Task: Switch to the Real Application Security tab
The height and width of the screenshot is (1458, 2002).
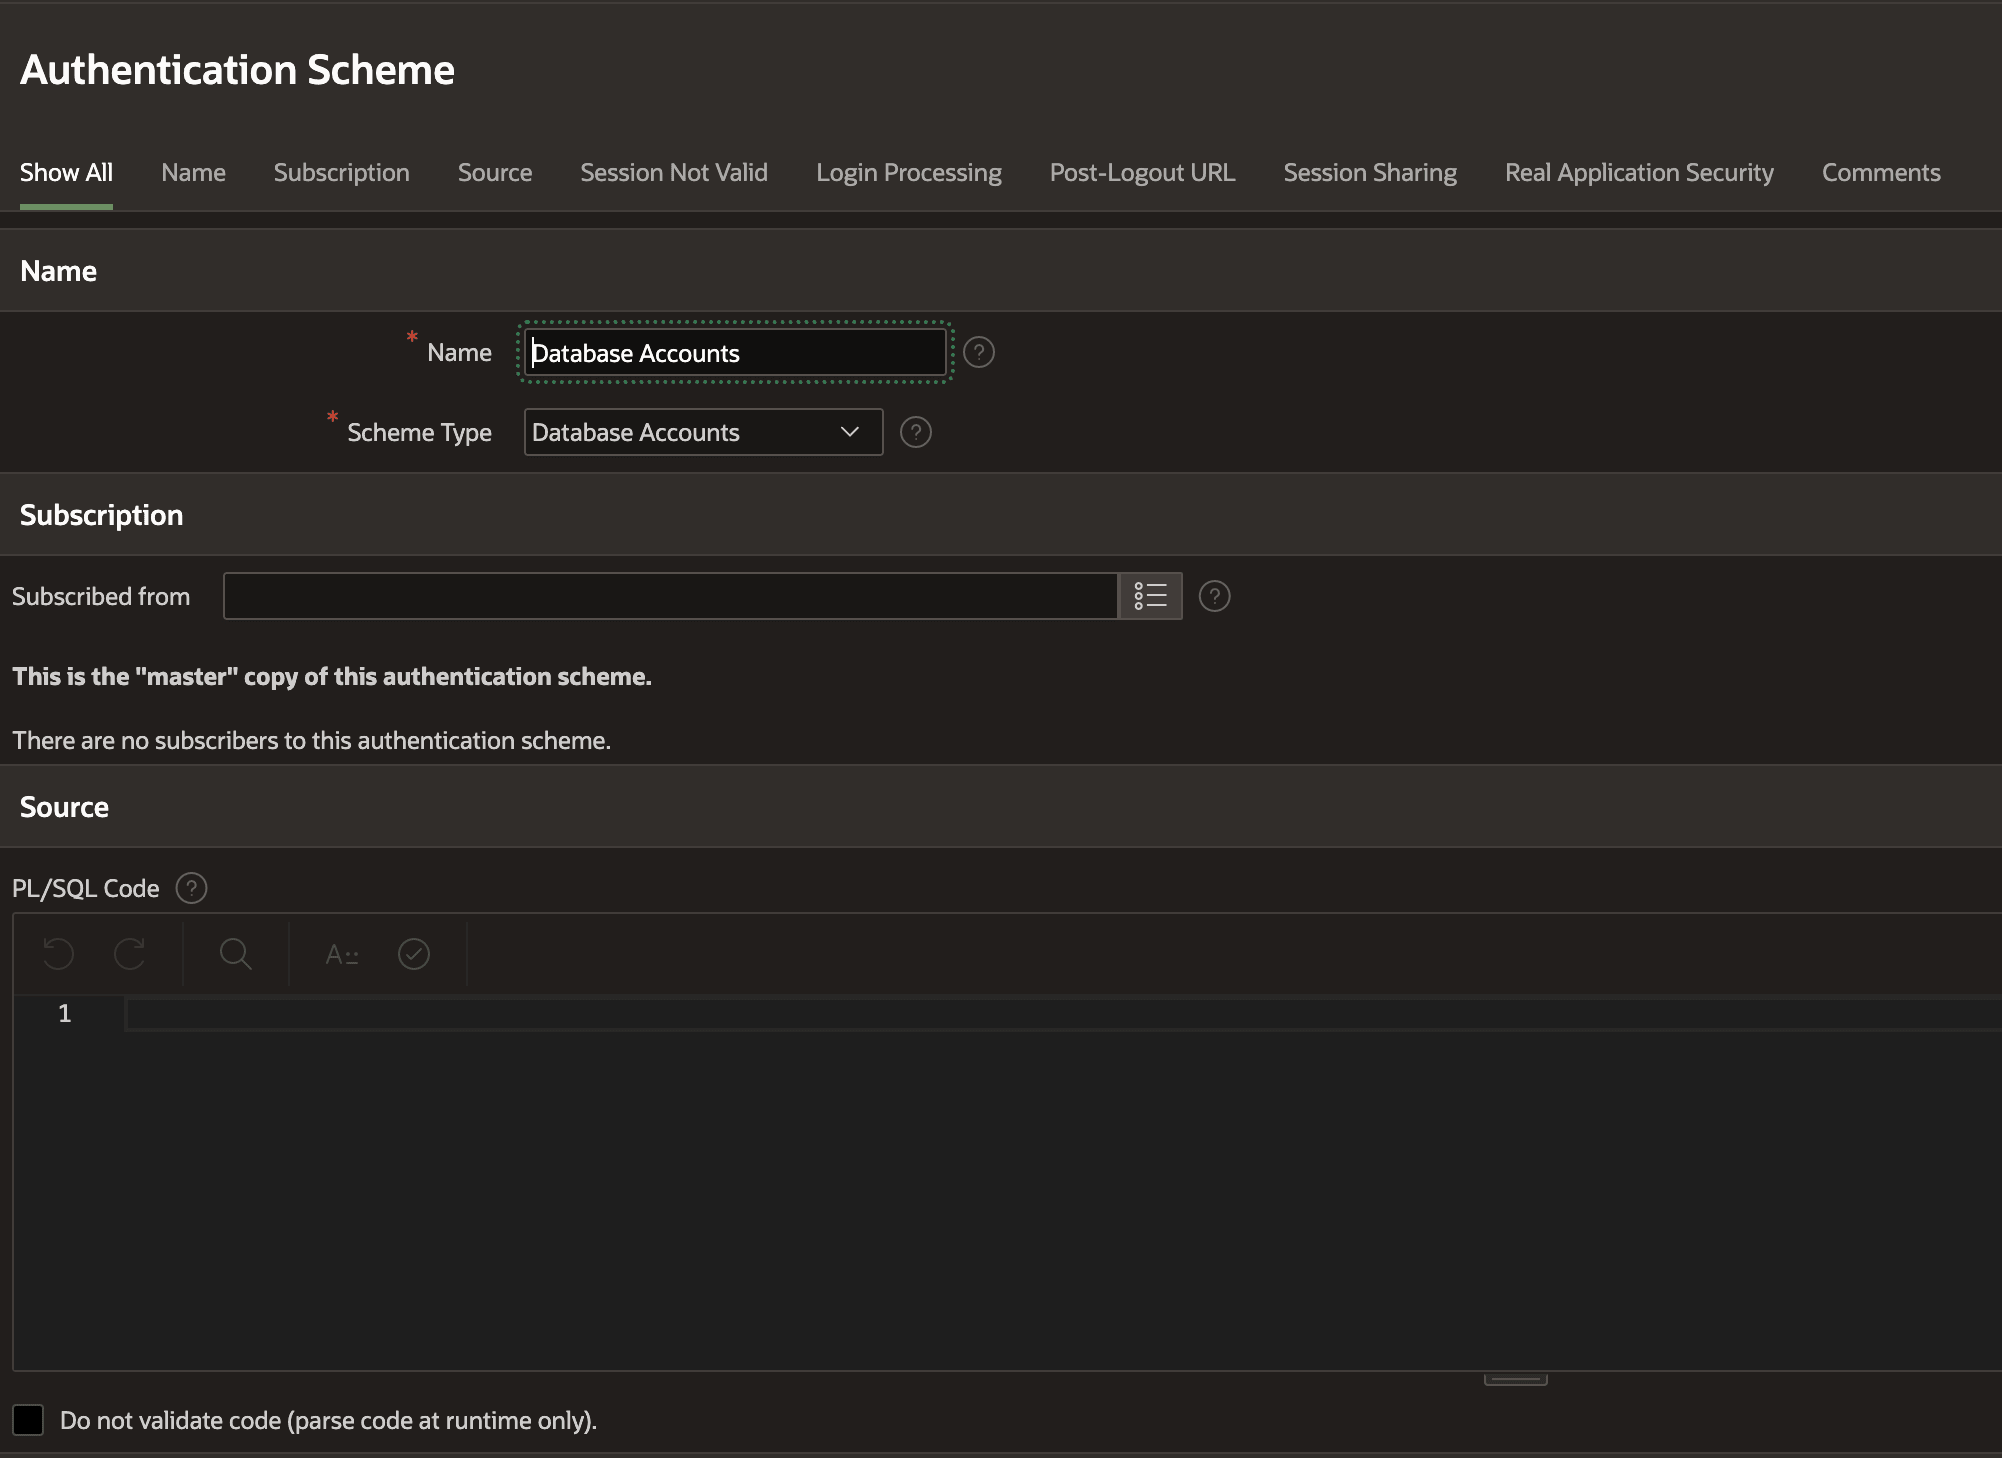Action: click(x=1639, y=172)
